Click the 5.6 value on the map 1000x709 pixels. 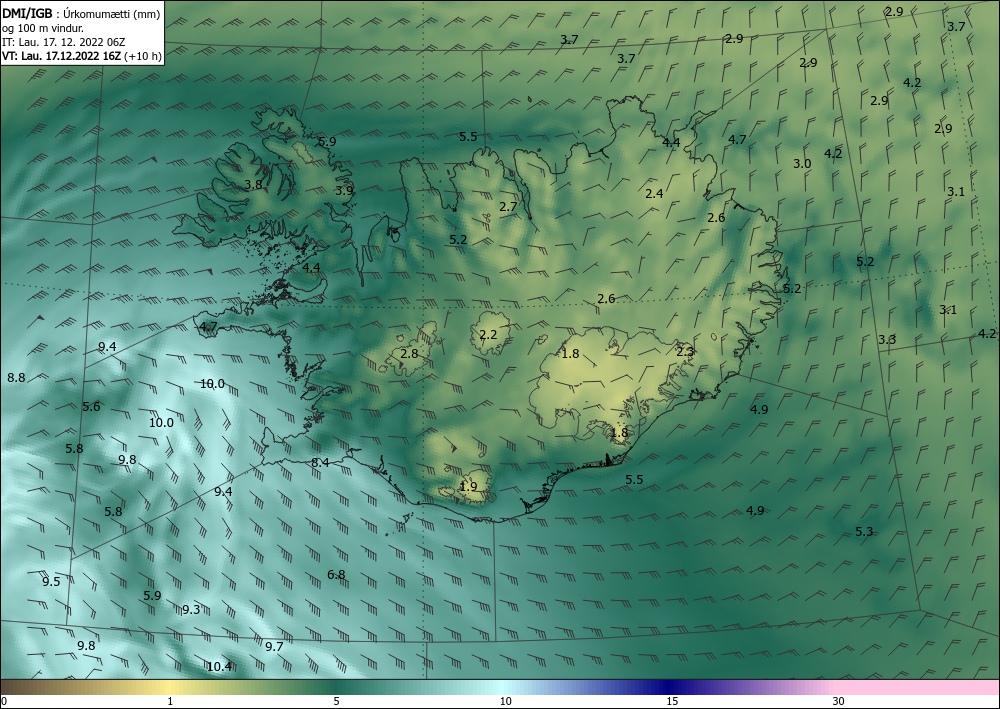91,407
